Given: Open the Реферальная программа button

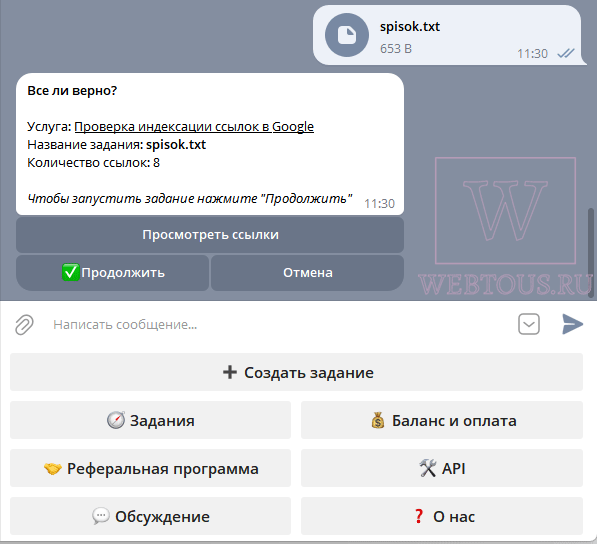Looking at the screenshot, I should 150,468.
